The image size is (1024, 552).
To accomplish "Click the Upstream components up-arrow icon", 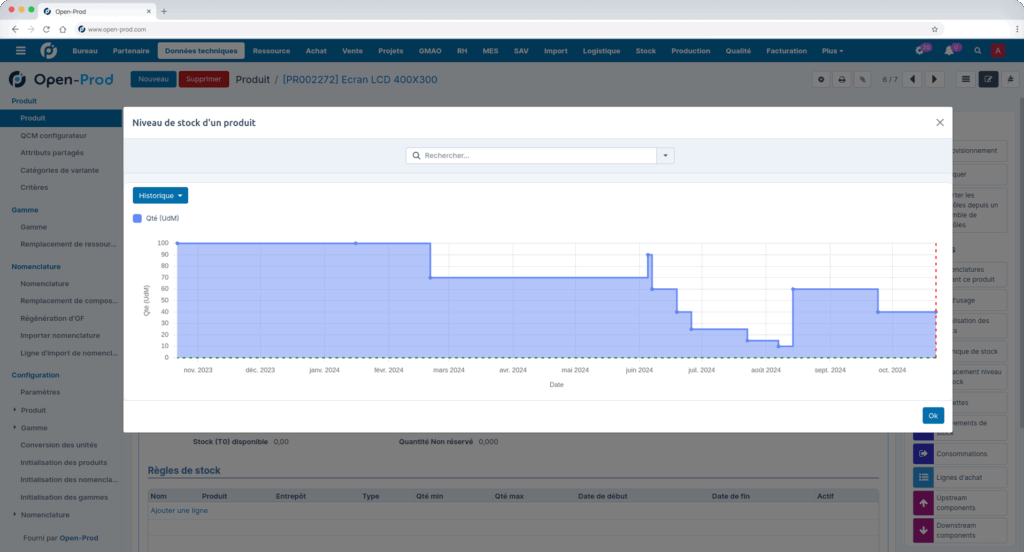I will coord(923,502).
